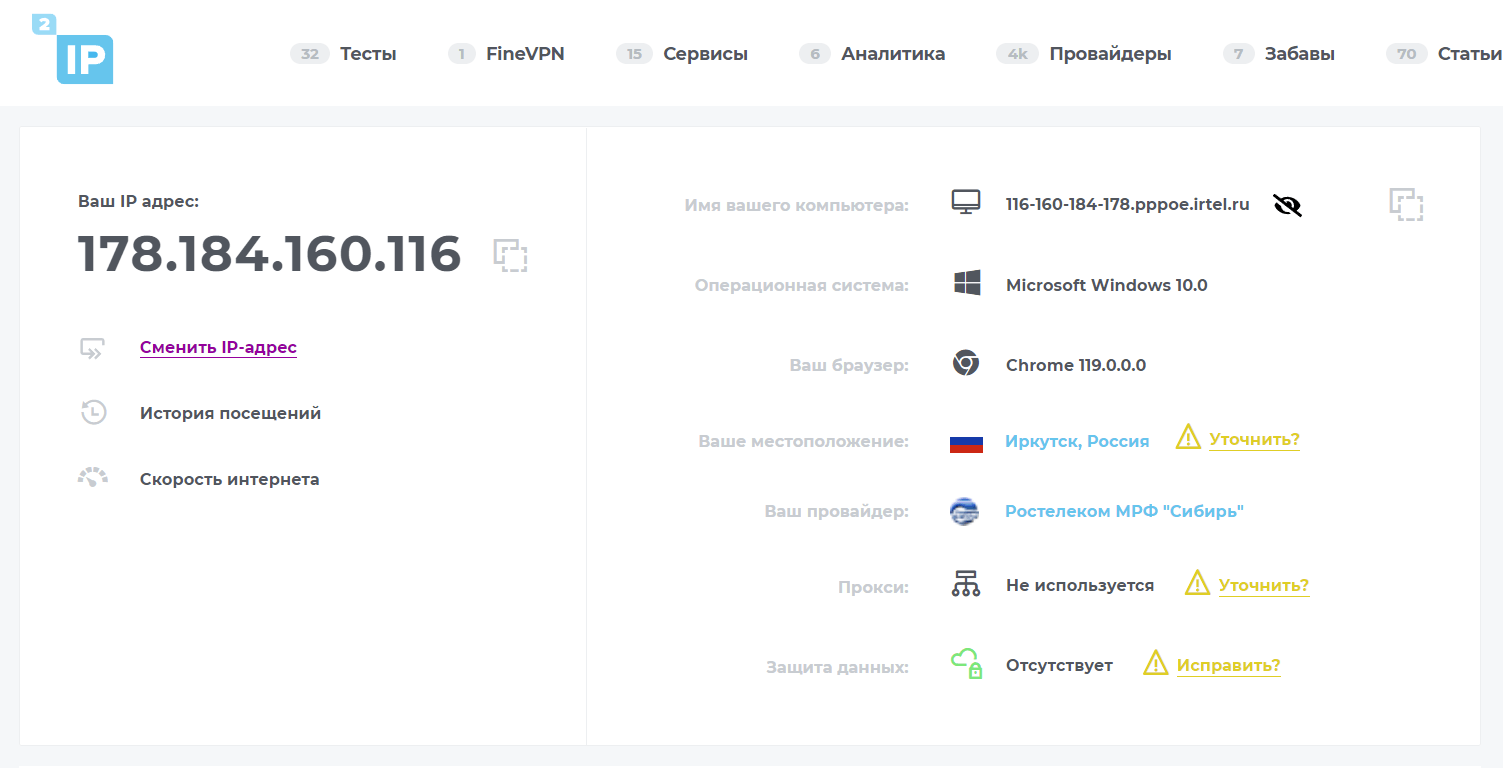This screenshot has height=768, width=1503.
Task: Open the Сервисы menu
Action: pyautogui.click(x=705, y=54)
